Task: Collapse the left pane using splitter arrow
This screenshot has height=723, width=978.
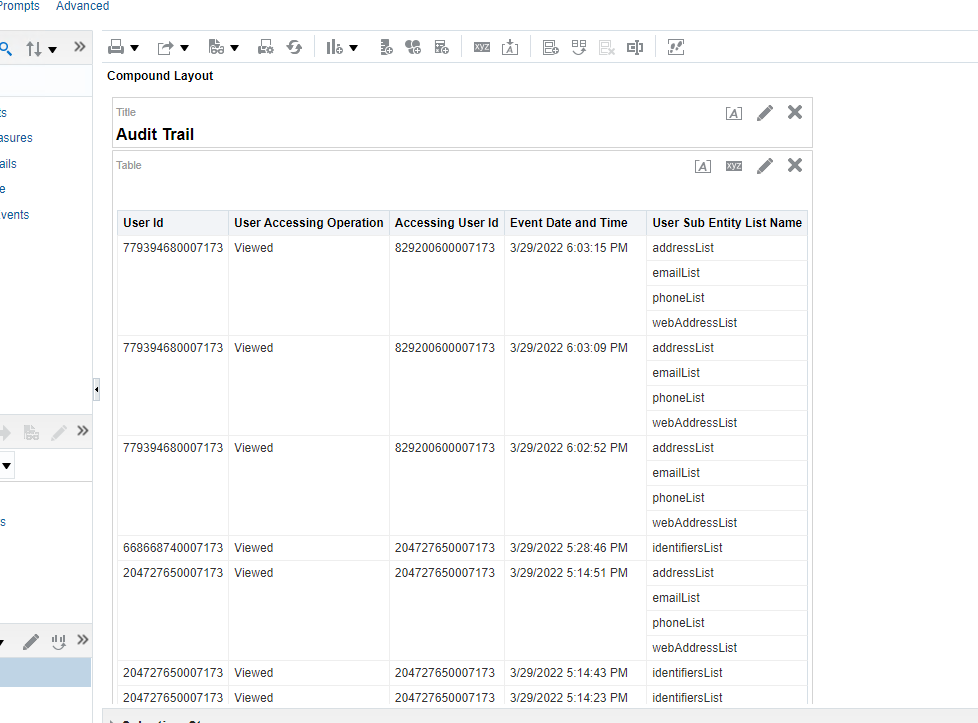Action: point(96,388)
